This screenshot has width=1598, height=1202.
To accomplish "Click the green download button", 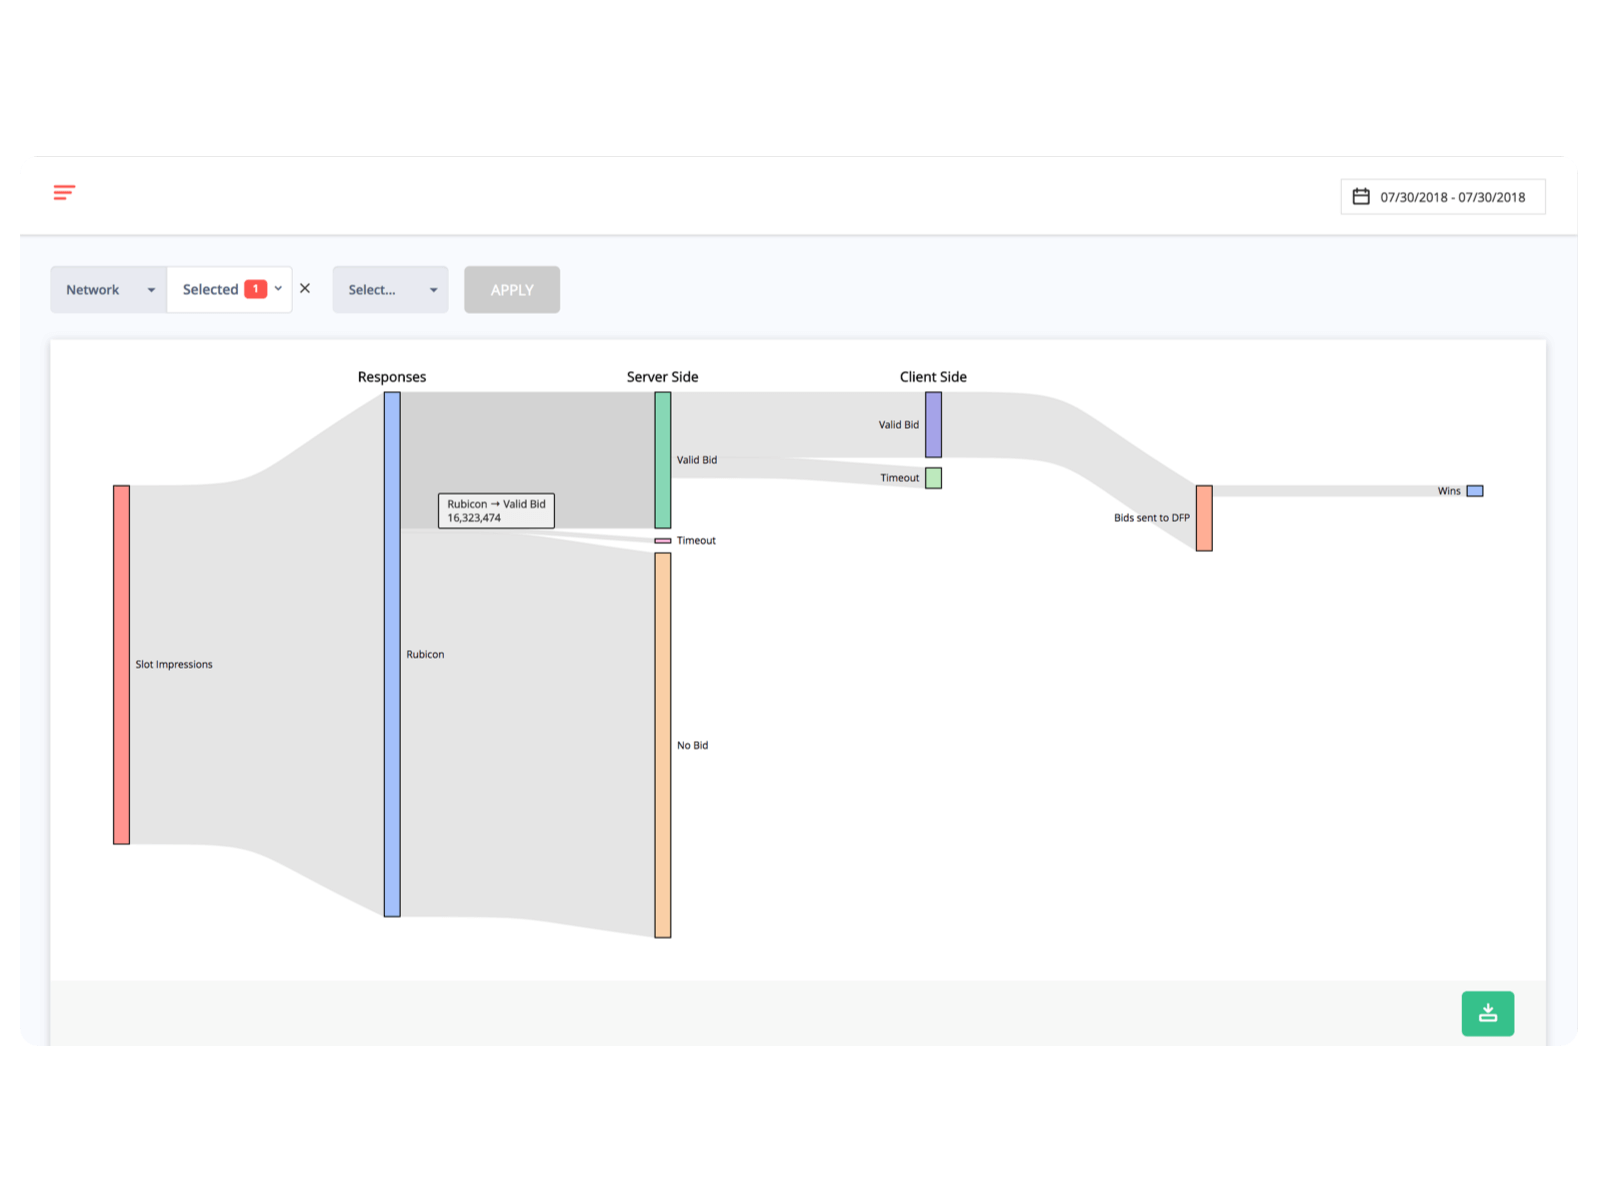I will pos(1487,1013).
